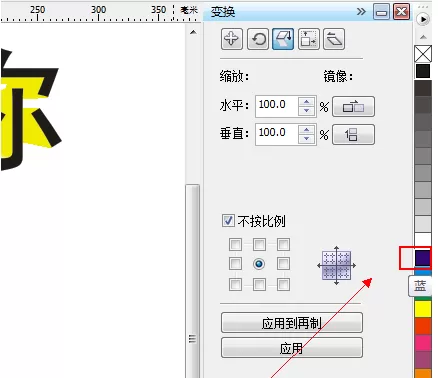Click the 应用 button

(292, 348)
